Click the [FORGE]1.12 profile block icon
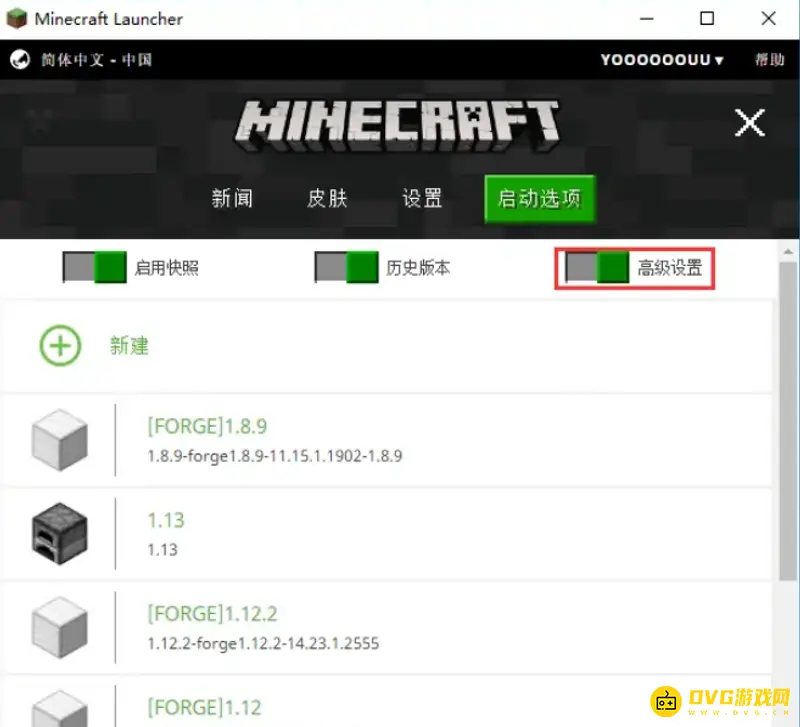The height and width of the screenshot is (727, 800). [60, 706]
